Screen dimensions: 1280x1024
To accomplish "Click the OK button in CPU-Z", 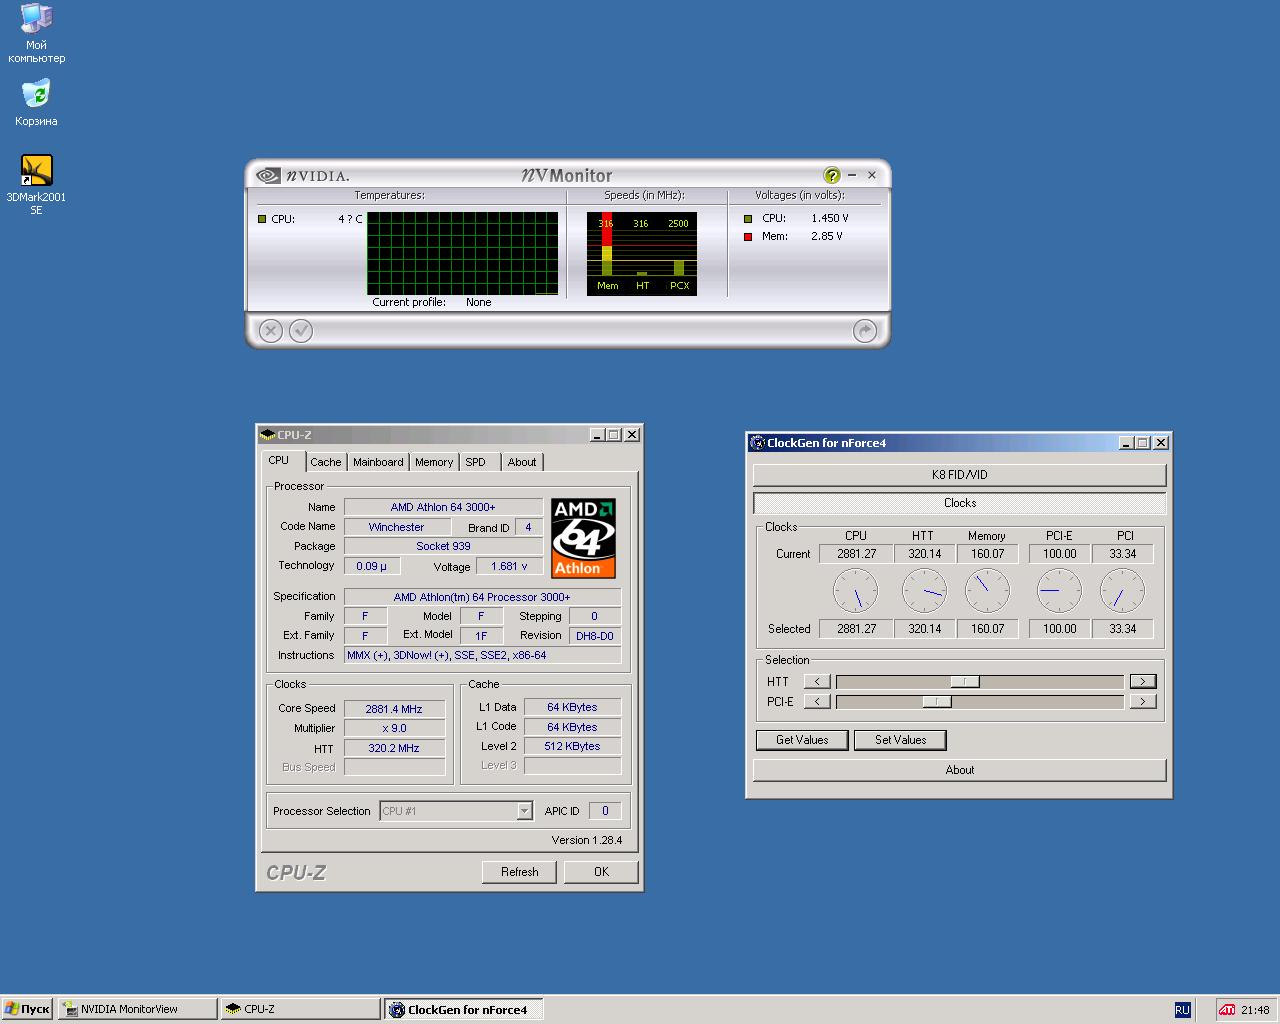I will pos(601,872).
